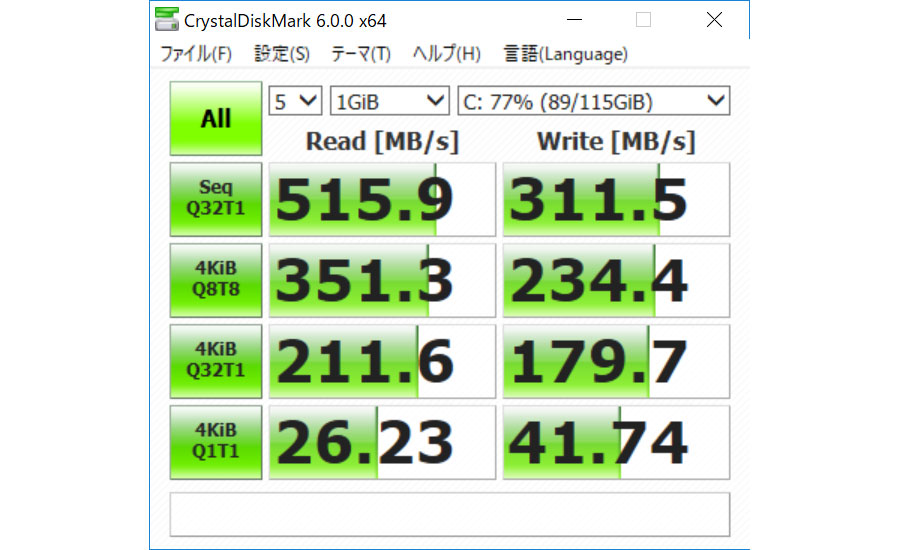
Task: Start the 4KiB Q8T8 benchmark
Action: 216,280
